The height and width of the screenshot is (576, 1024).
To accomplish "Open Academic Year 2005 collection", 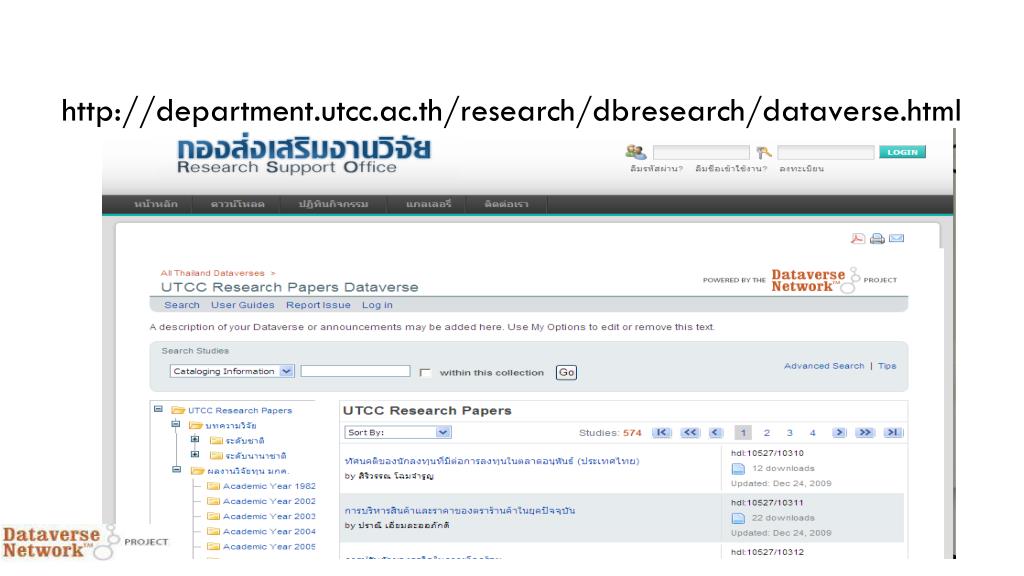I will click(x=269, y=547).
